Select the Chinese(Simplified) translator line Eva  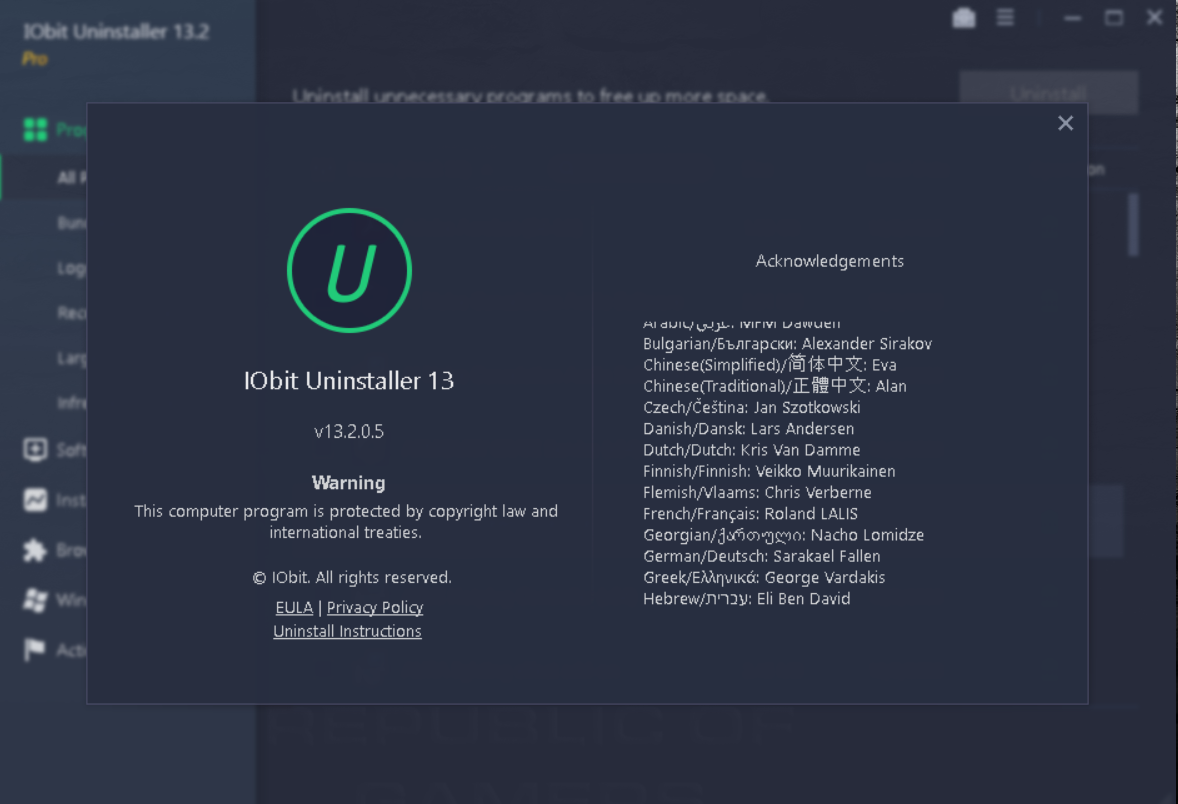tap(769, 364)
